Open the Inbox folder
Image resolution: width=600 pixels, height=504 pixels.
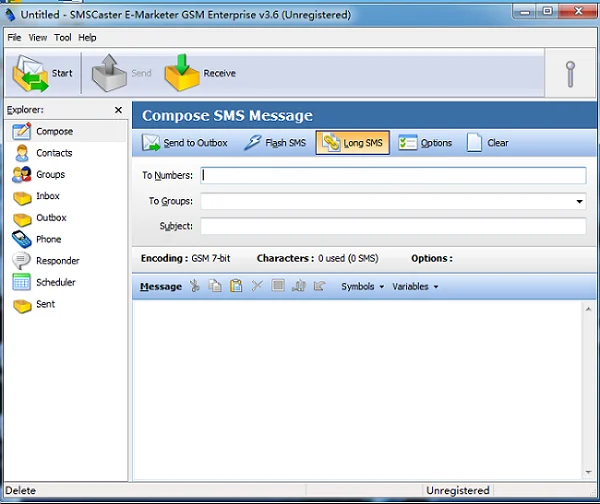47,196
